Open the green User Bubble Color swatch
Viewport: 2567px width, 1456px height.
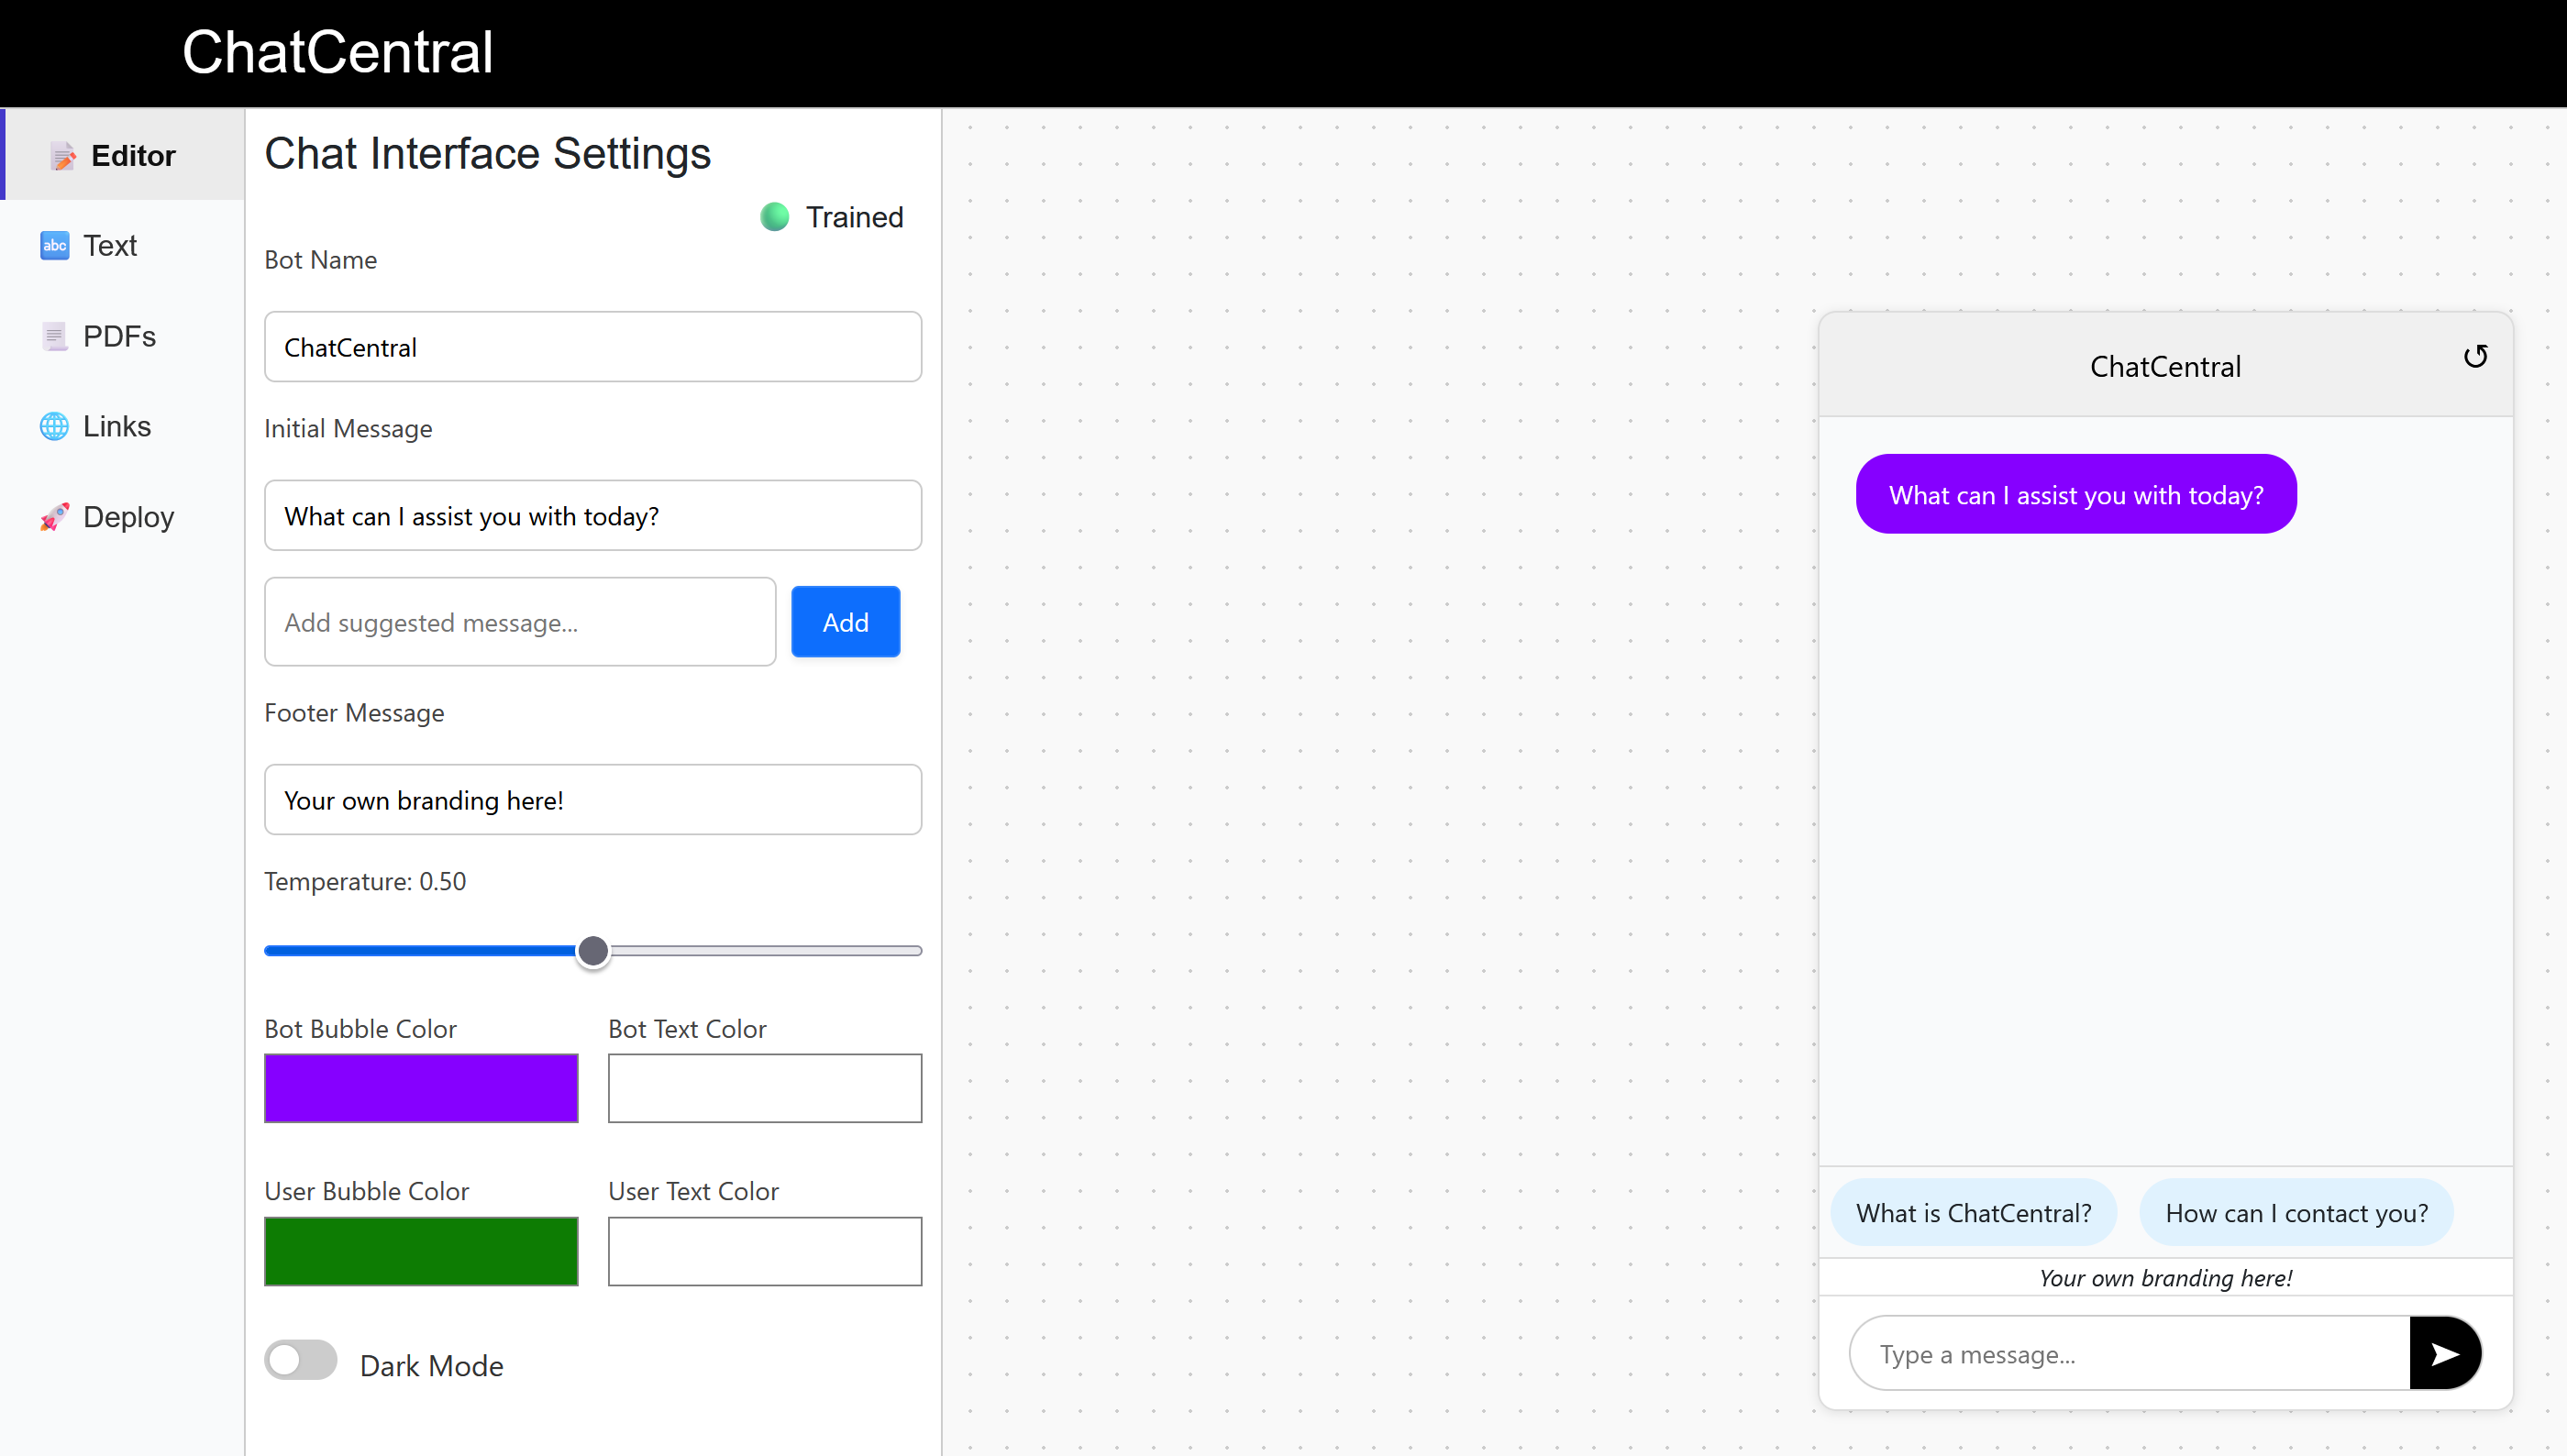pyautogui.click(x=421, y=1251)
